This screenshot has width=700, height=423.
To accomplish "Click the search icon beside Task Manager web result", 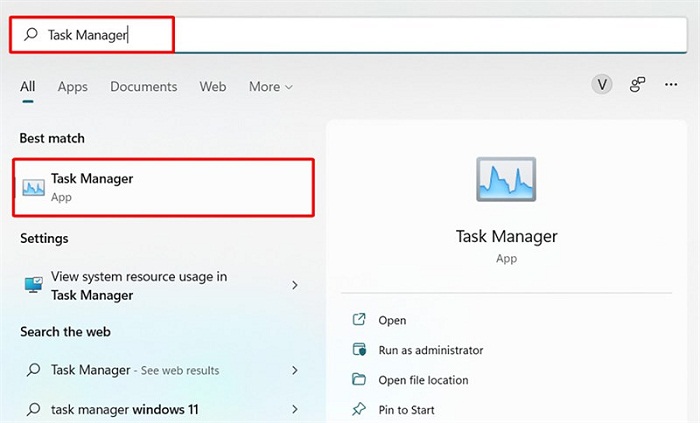I will tap(33, 369).
